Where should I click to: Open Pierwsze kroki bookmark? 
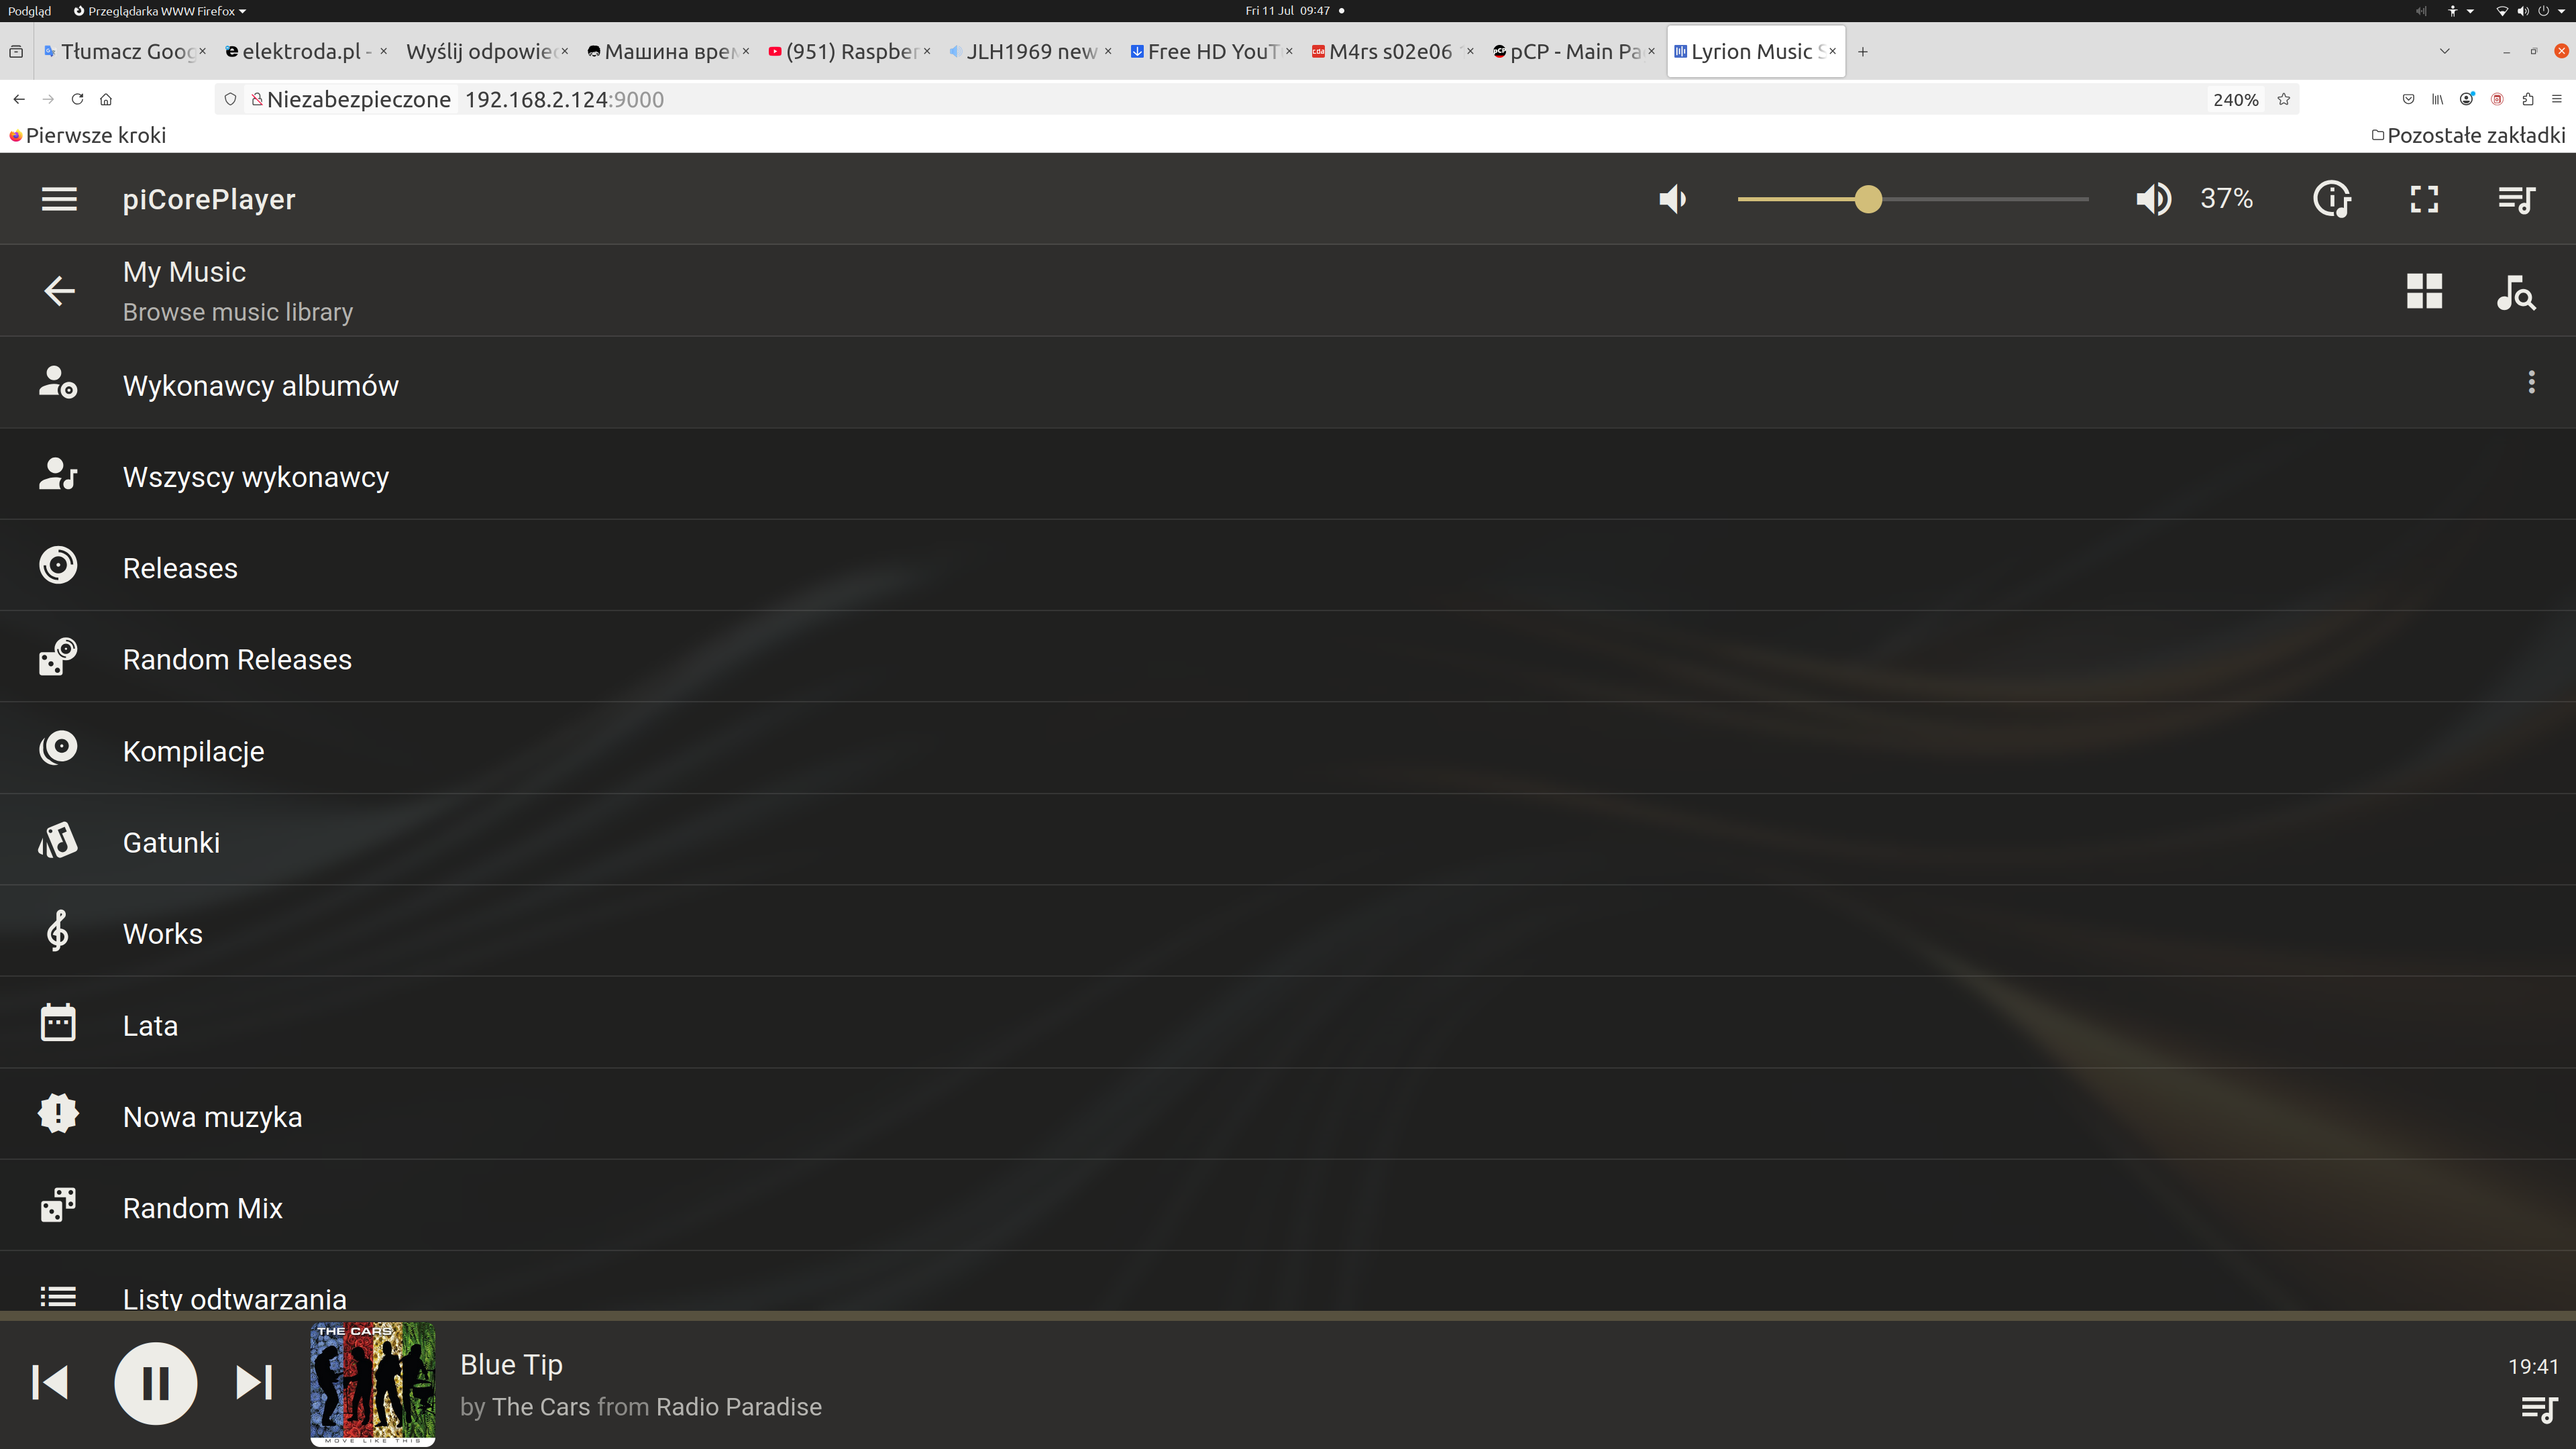point(88,135)
